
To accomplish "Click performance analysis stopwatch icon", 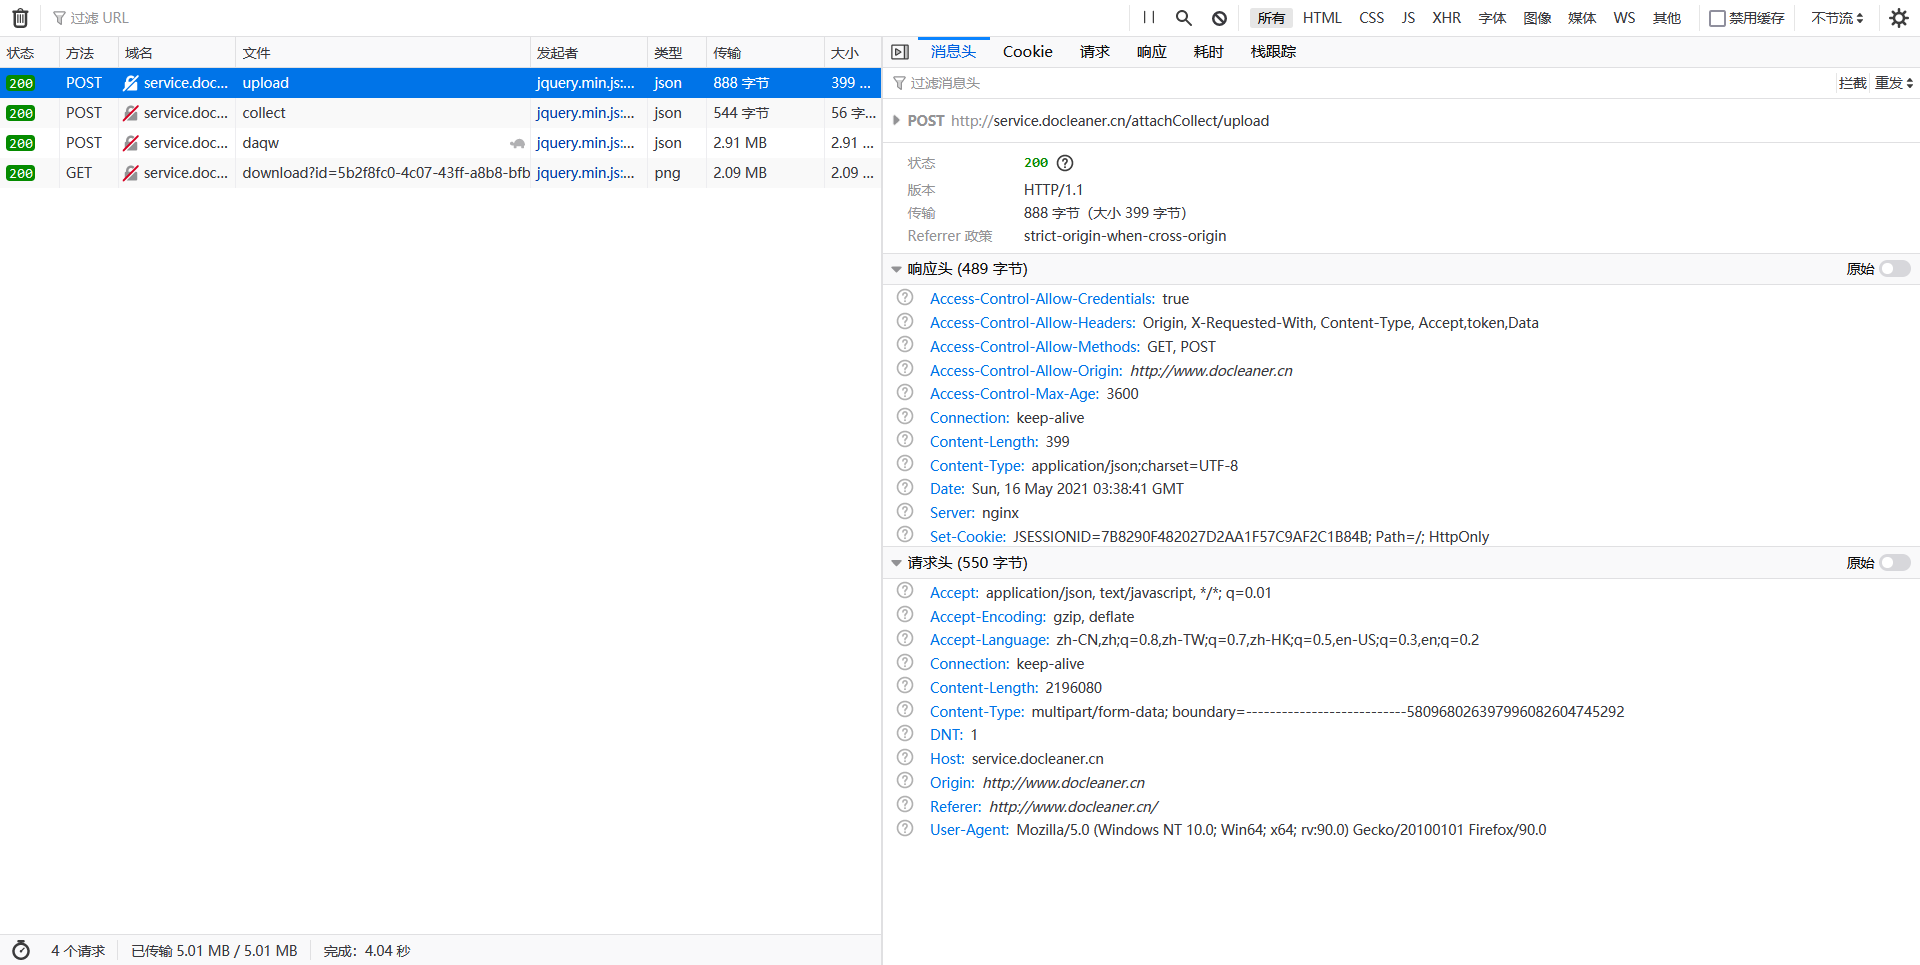I will click(21, 950).
